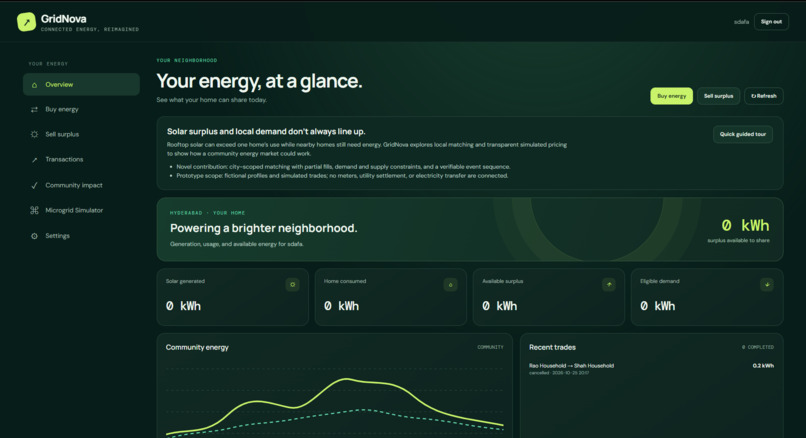Click the green Buy energy button
806x438 pixels.
pyautogui.click(x=671, y=96)
